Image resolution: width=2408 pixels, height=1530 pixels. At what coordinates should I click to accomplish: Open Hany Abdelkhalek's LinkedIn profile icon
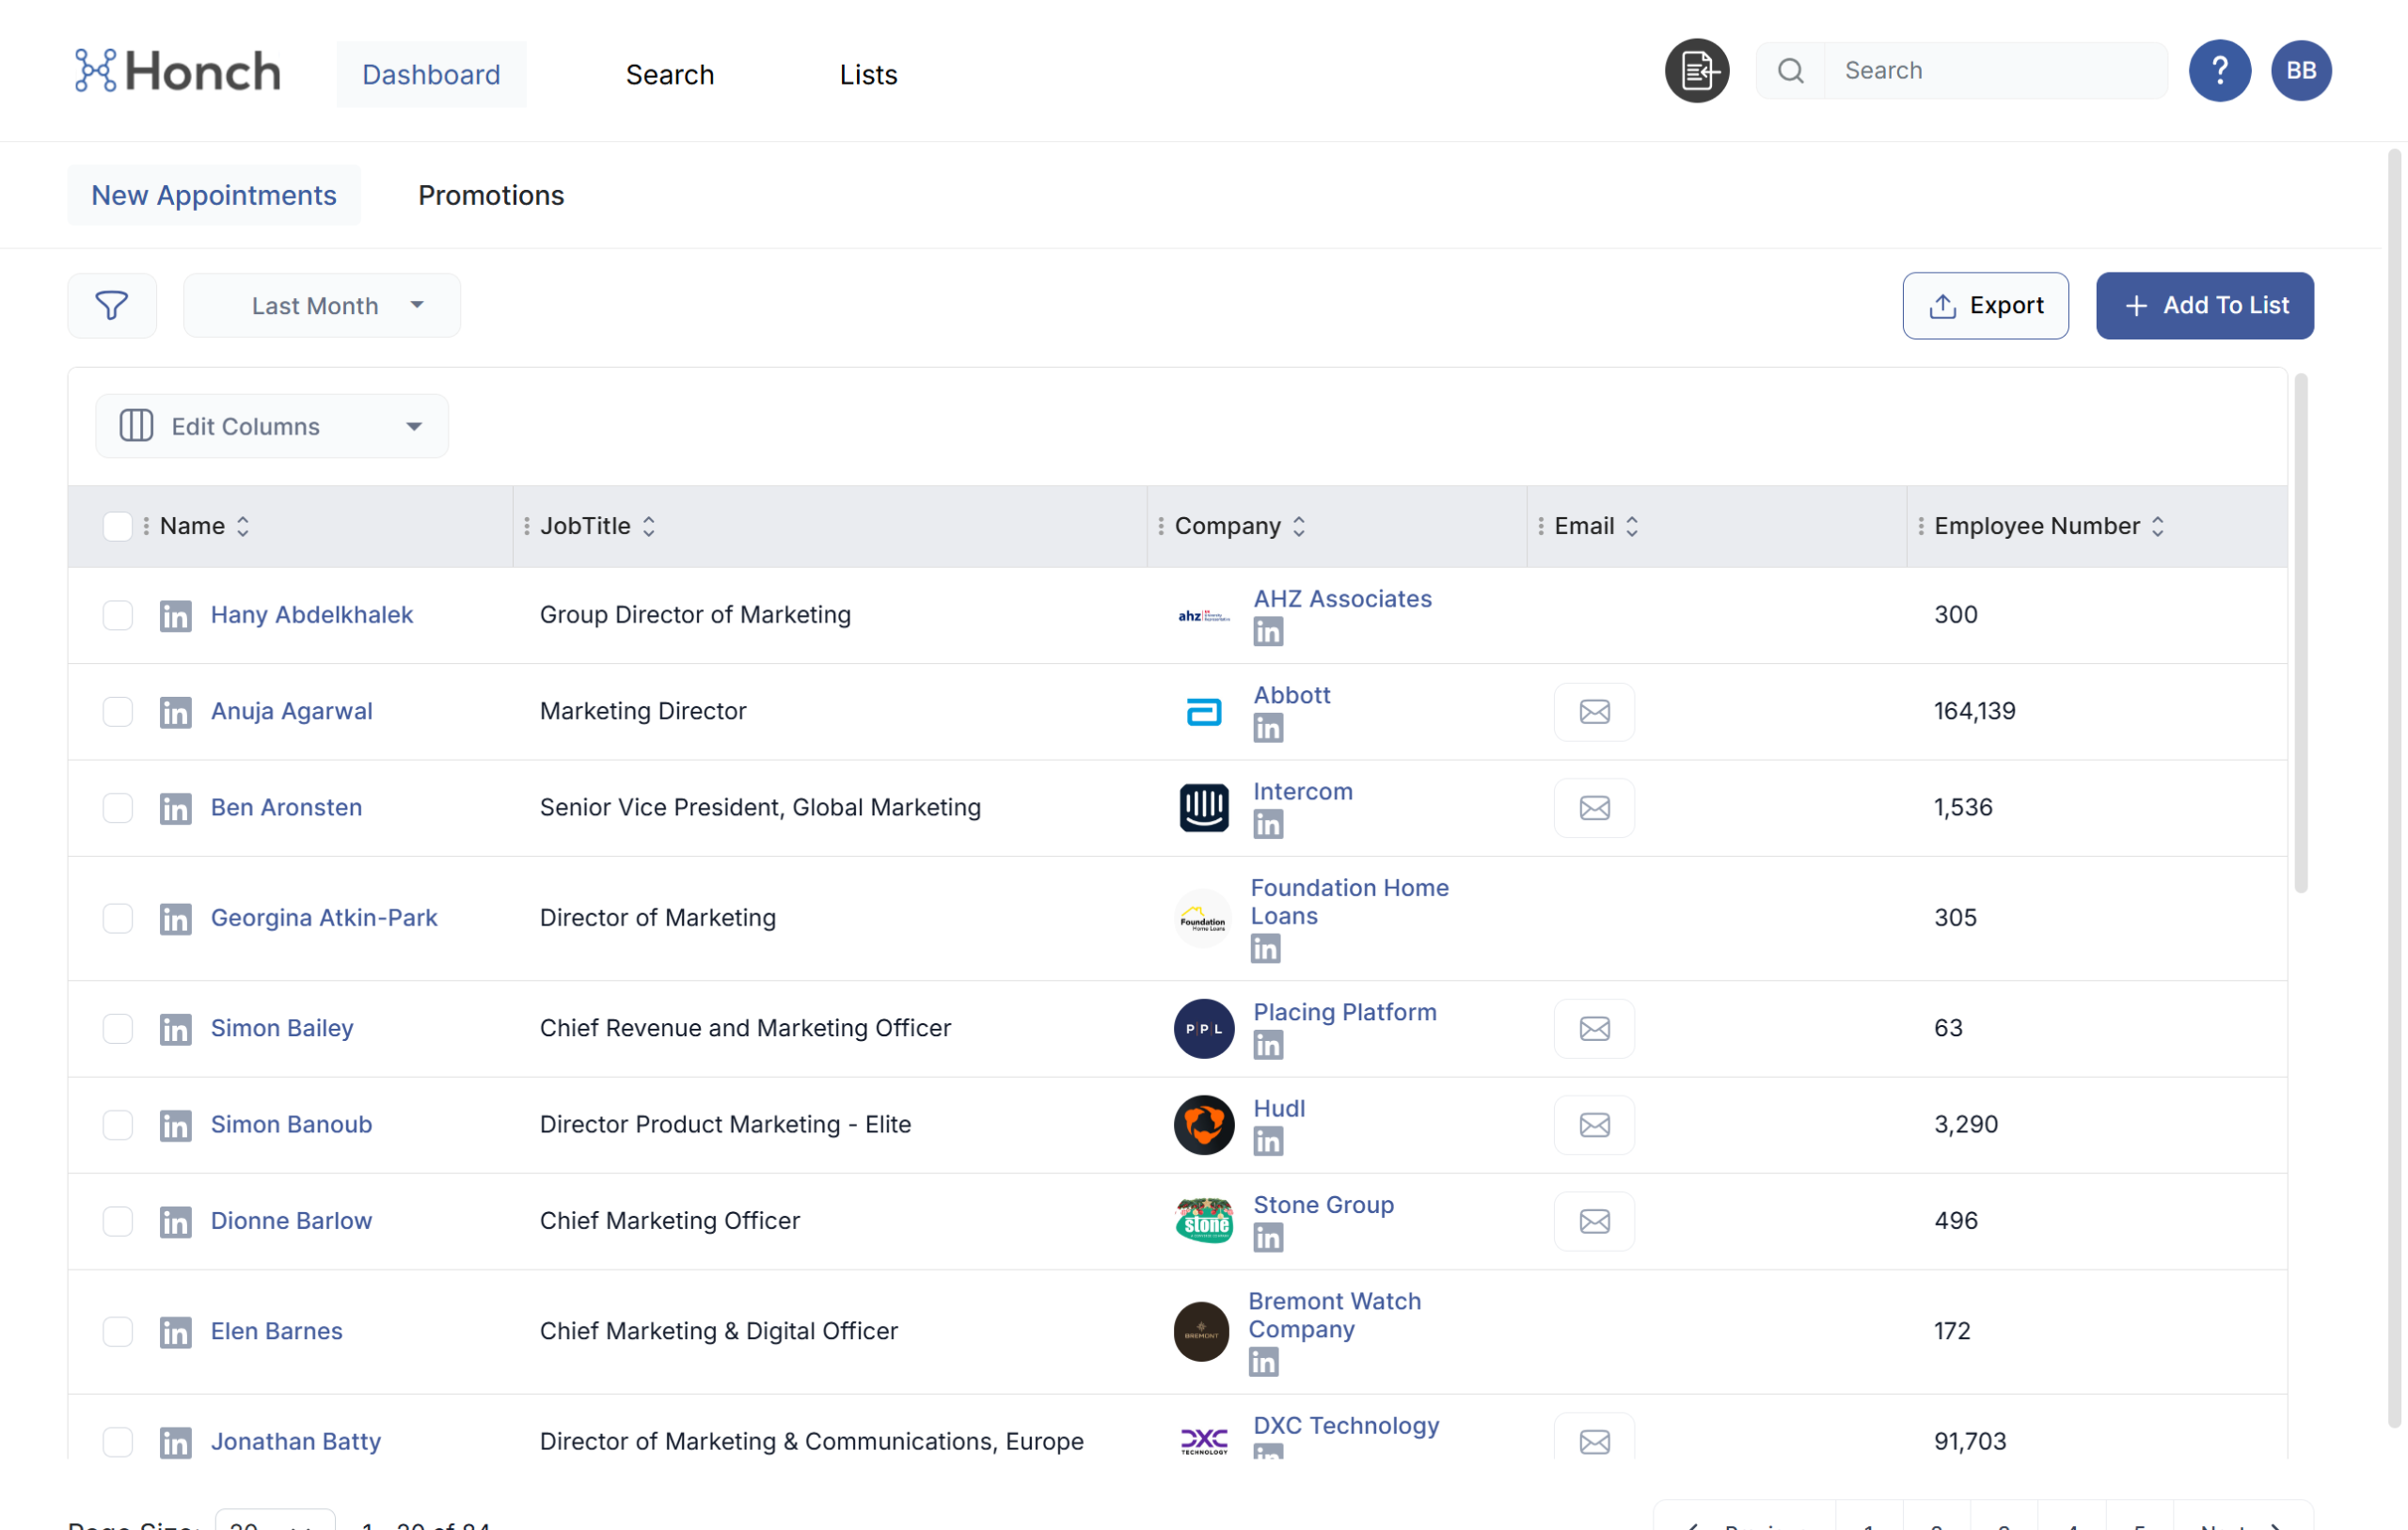[175, 615]
